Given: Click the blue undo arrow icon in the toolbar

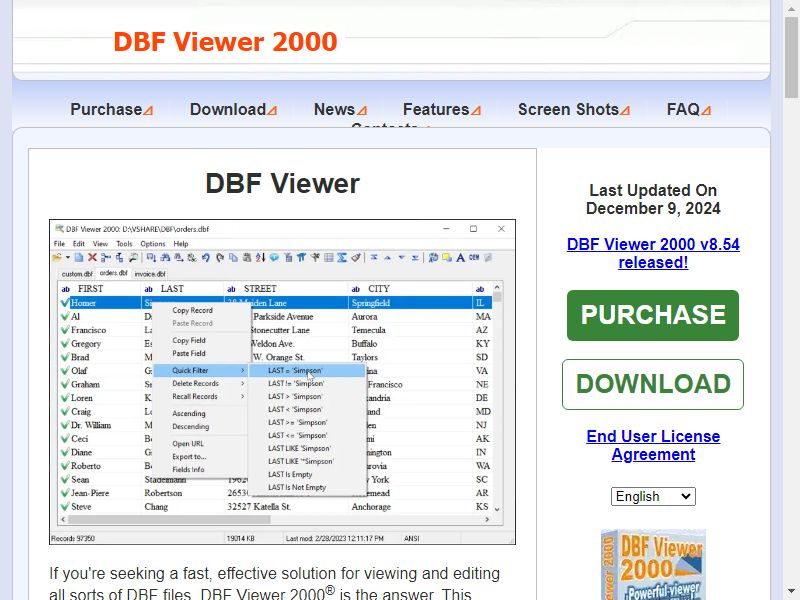Looking at the screenshot, I should click(x=206, y=258).
